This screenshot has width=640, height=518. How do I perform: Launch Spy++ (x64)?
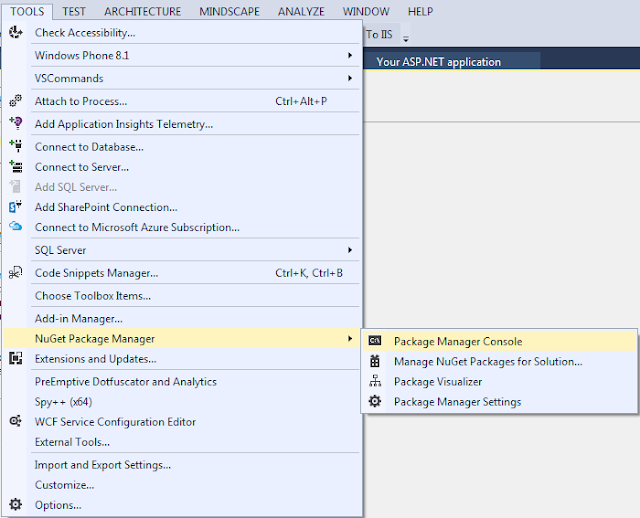182,402
